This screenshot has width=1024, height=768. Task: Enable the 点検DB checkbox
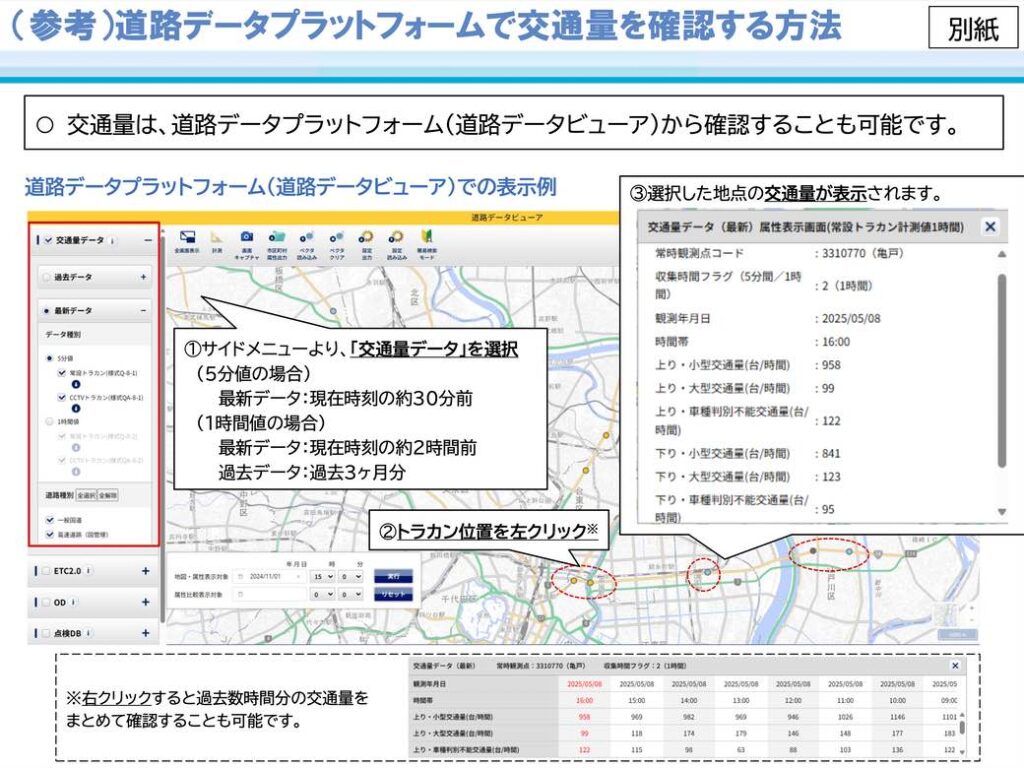coord(46,633)
